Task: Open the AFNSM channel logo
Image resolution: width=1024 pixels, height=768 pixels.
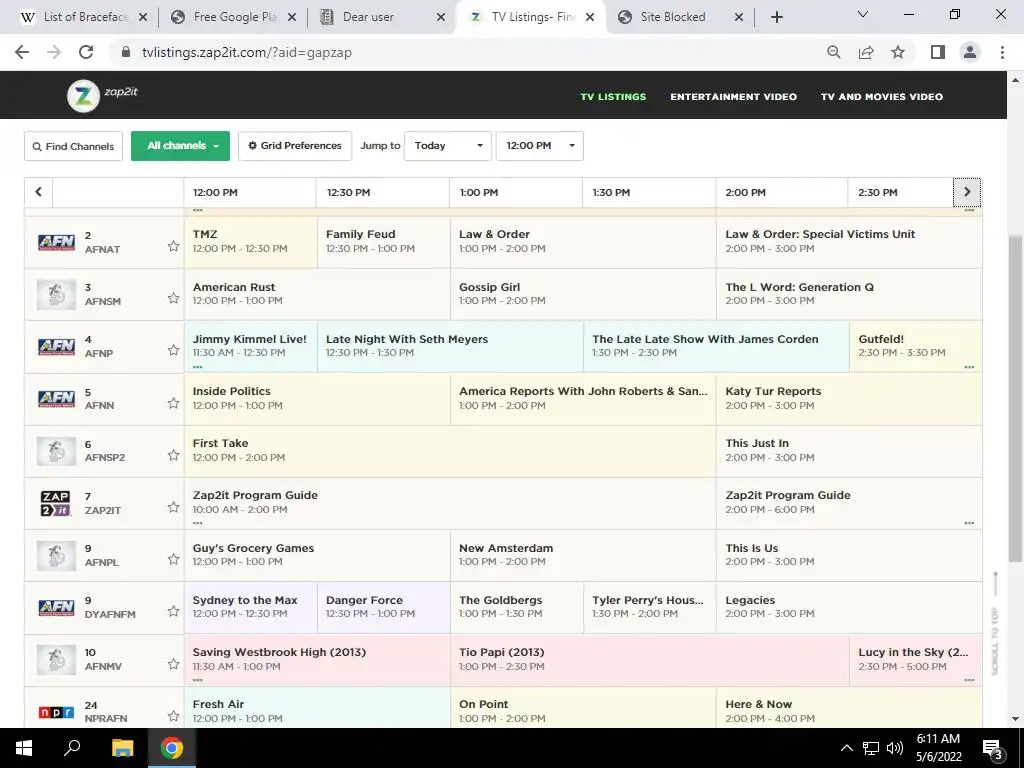Action: 56,295
